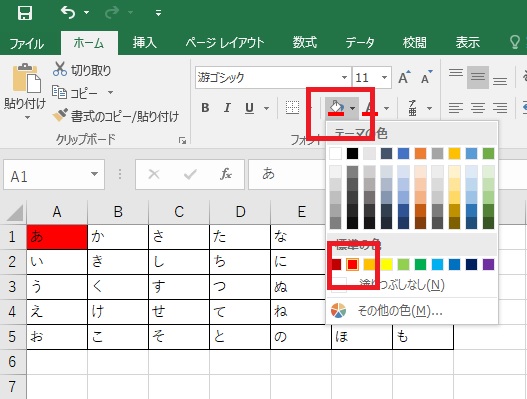This screenshot has width=527, height=399.
Task: Expand phonetic guide dropdown arrow
Action: click(x=430, y=108)
